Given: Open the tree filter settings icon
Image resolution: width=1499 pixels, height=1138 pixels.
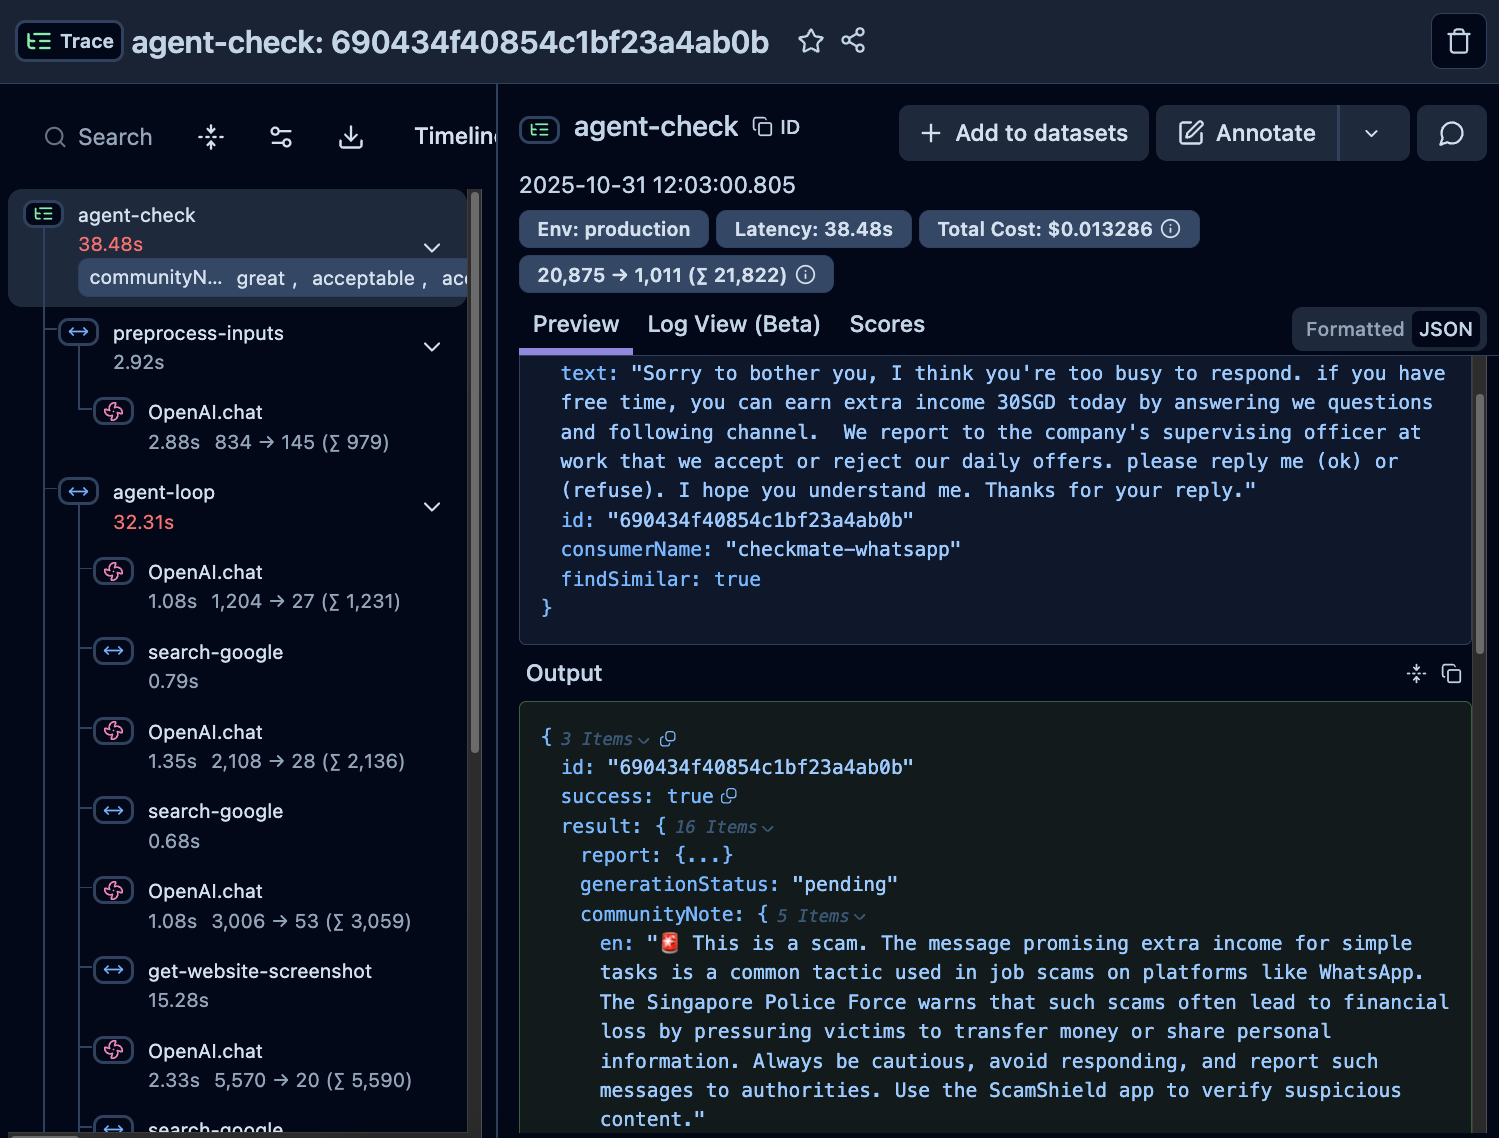Looking at the screenshot, I should point(281,137).
